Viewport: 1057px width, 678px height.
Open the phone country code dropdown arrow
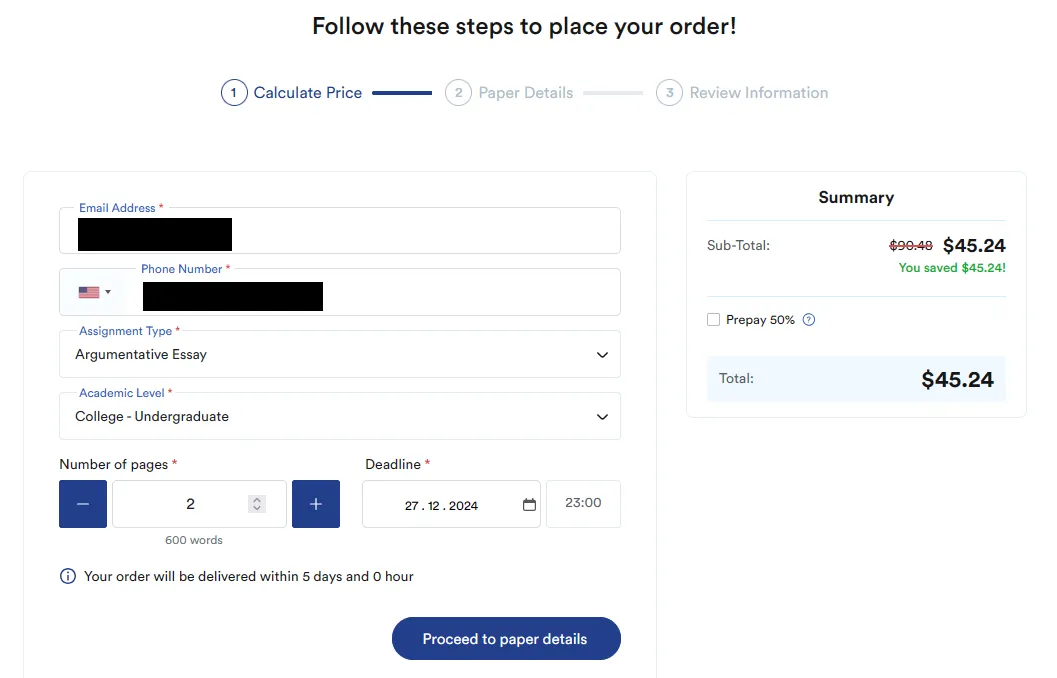pyautogui.click(x=108, y=292)
